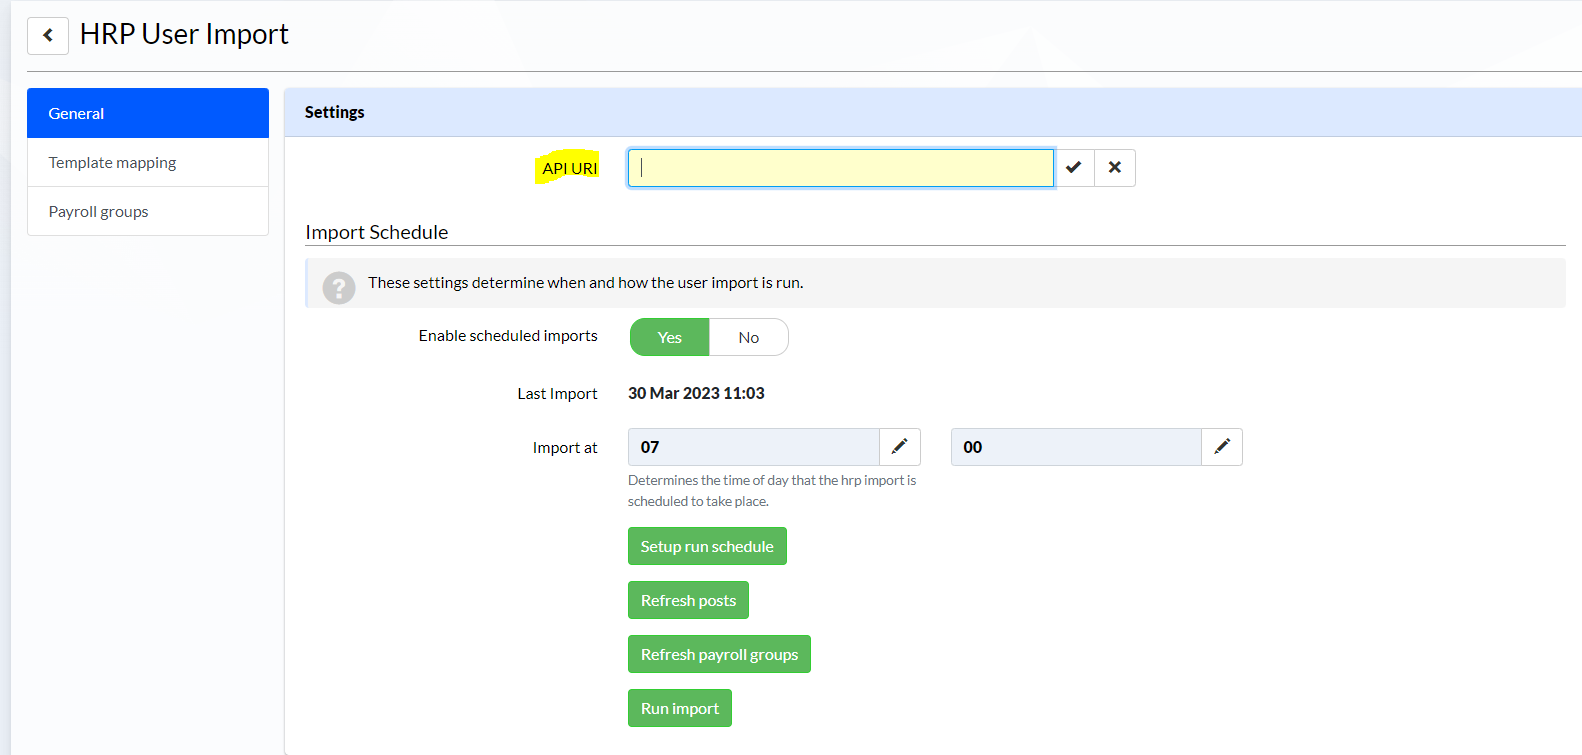Click the back arrow beside HRP User Import

[x=48, y=35]
